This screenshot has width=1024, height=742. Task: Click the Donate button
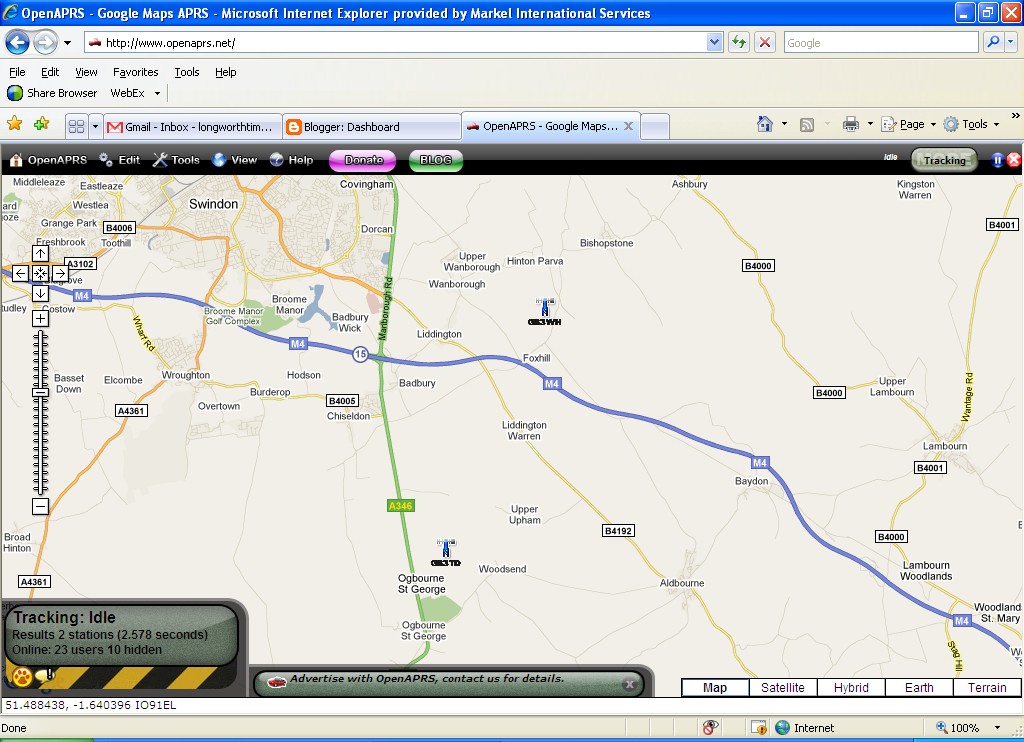(x=362, y=159)
